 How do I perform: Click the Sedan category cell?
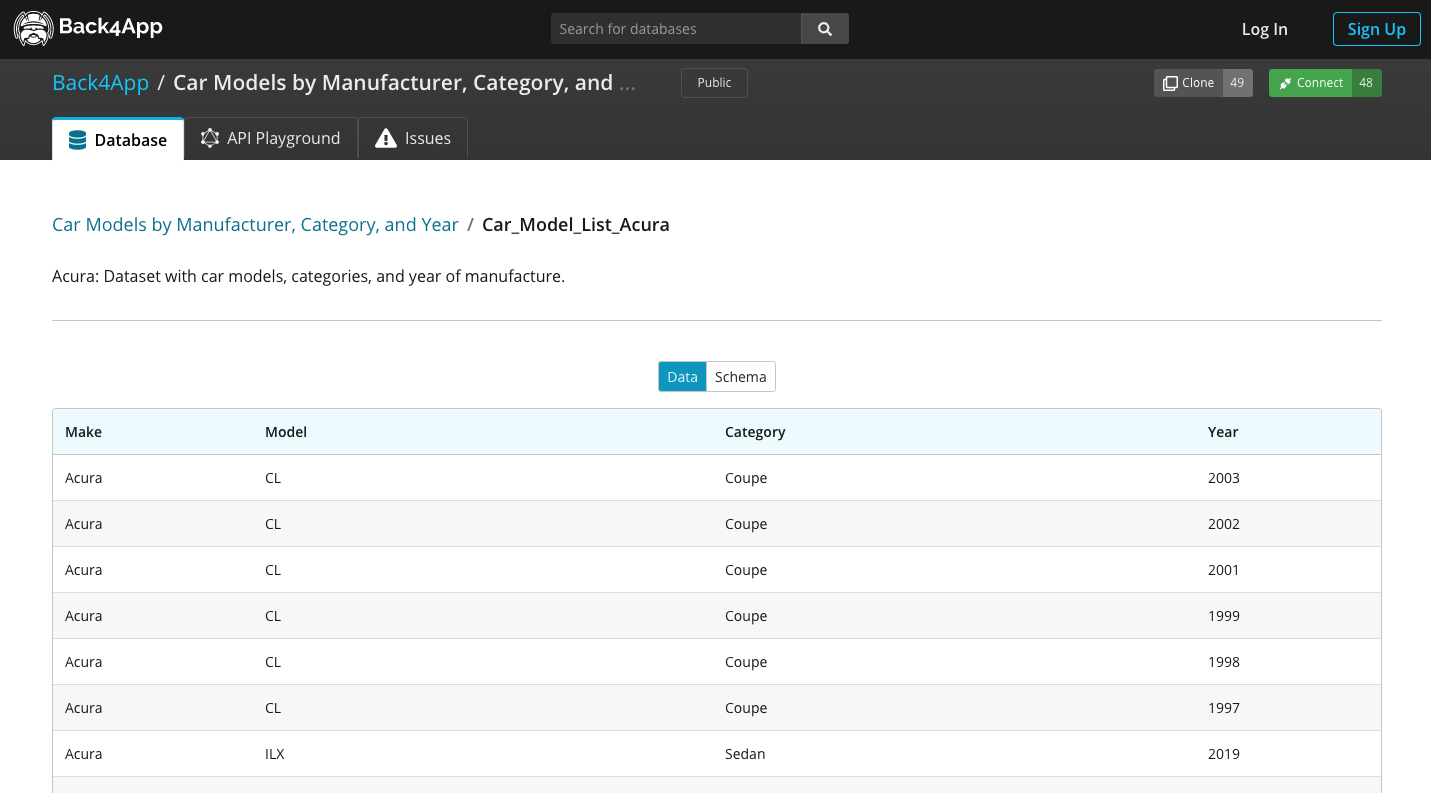click(745, 754)
